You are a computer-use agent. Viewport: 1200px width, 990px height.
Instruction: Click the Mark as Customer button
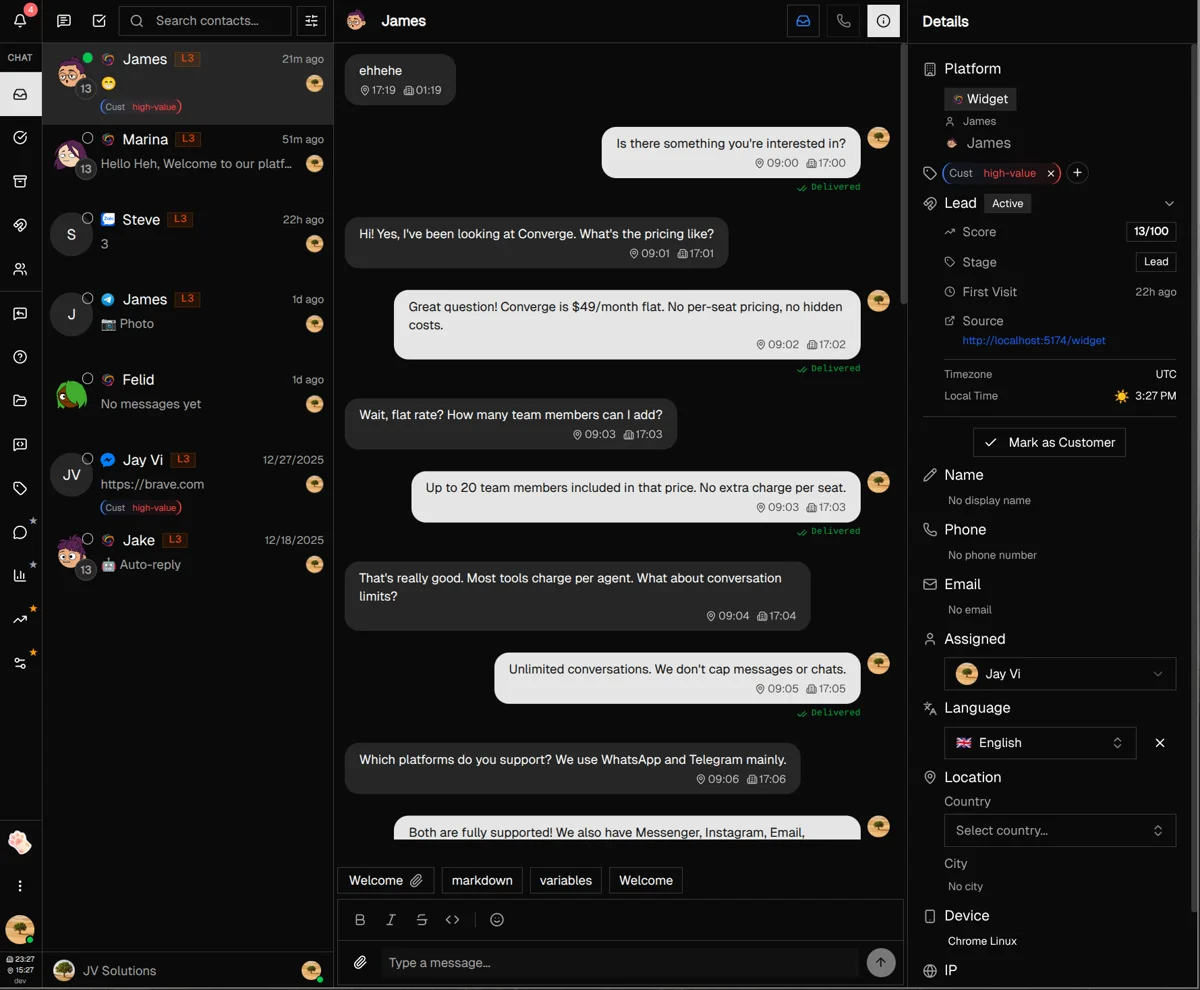(x=1049, y=442)
